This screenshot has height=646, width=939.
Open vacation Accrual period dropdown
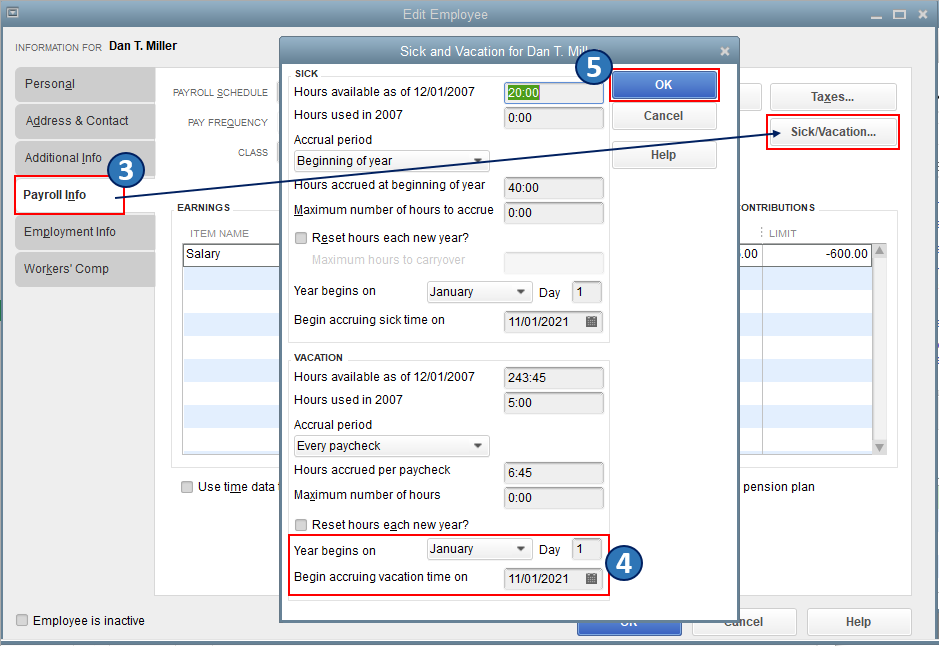[392, 446]
